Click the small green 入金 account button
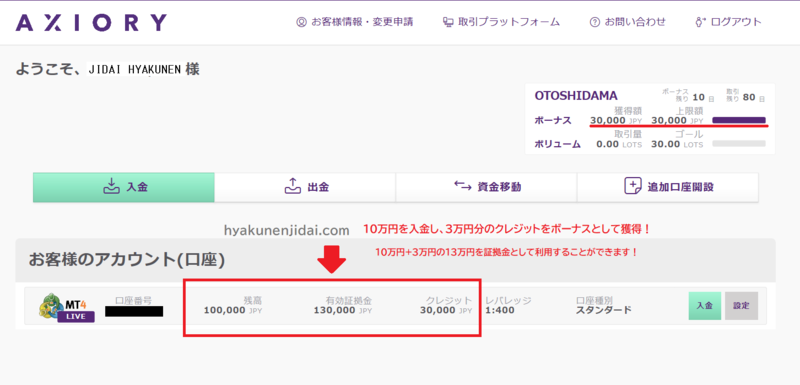The height and width of the screenshot is (385, 800). pyautogui.click(x=705, y=306)
